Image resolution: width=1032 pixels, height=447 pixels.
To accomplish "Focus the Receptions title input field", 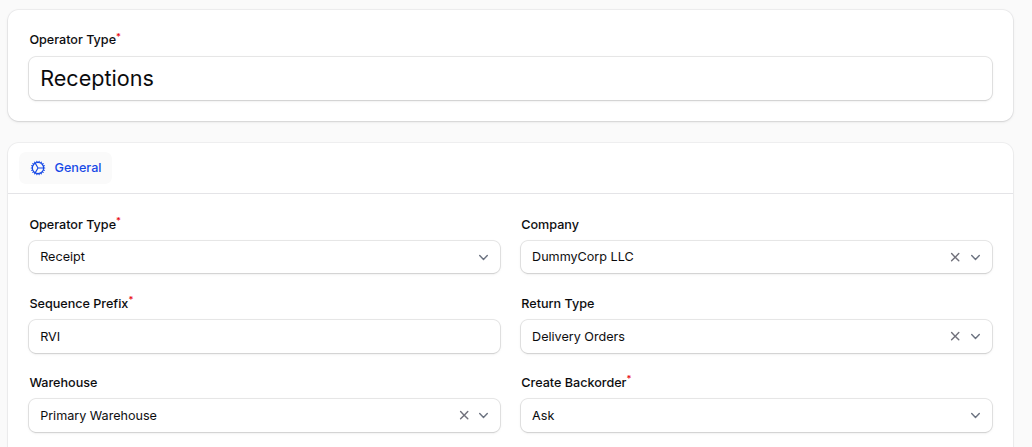I will [x=510, y=78].
